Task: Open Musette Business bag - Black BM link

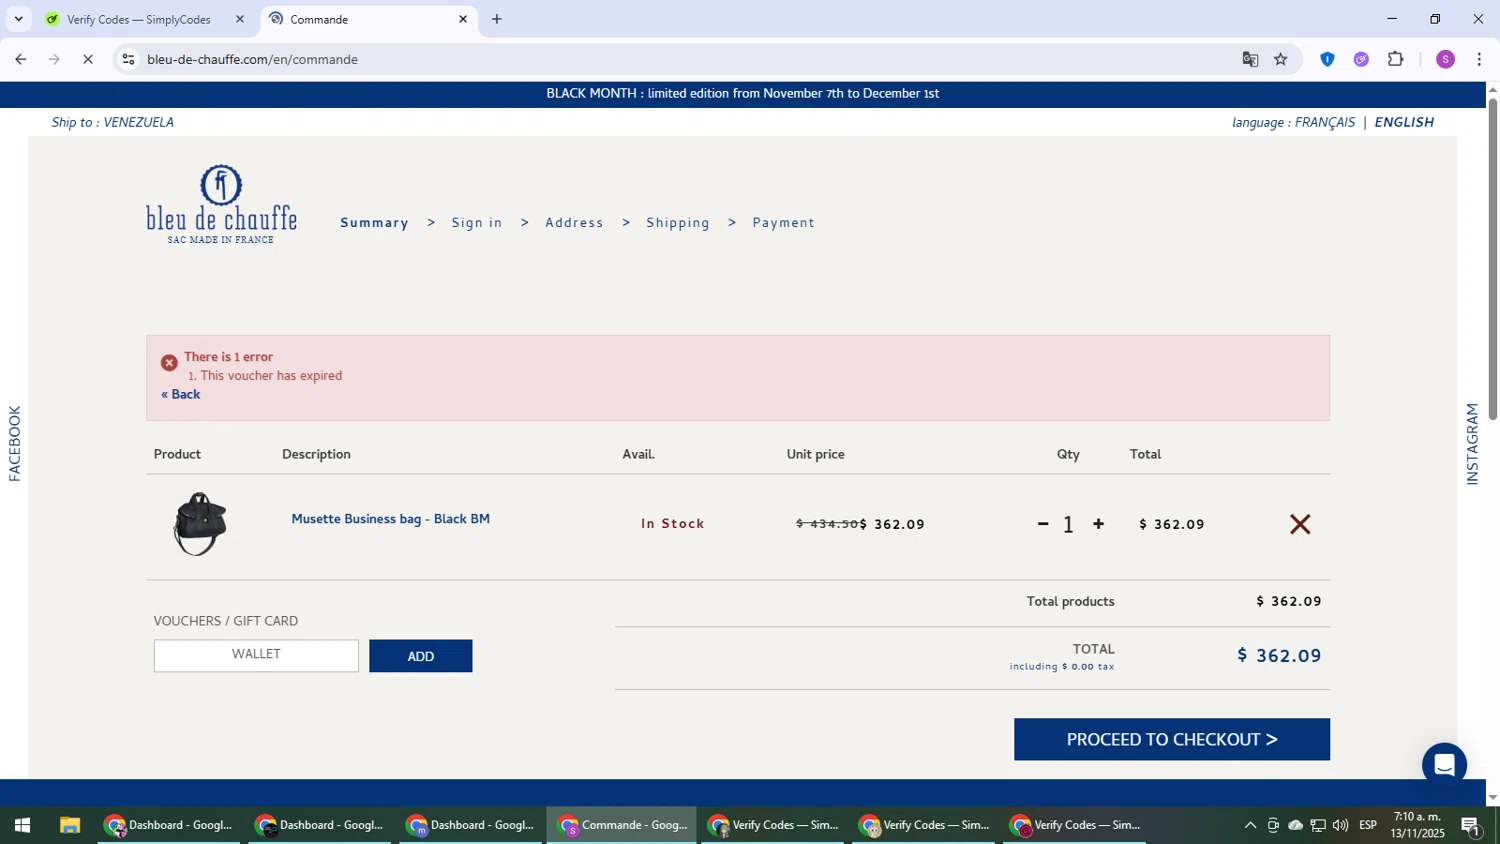Action: click(x=390, y=519)
